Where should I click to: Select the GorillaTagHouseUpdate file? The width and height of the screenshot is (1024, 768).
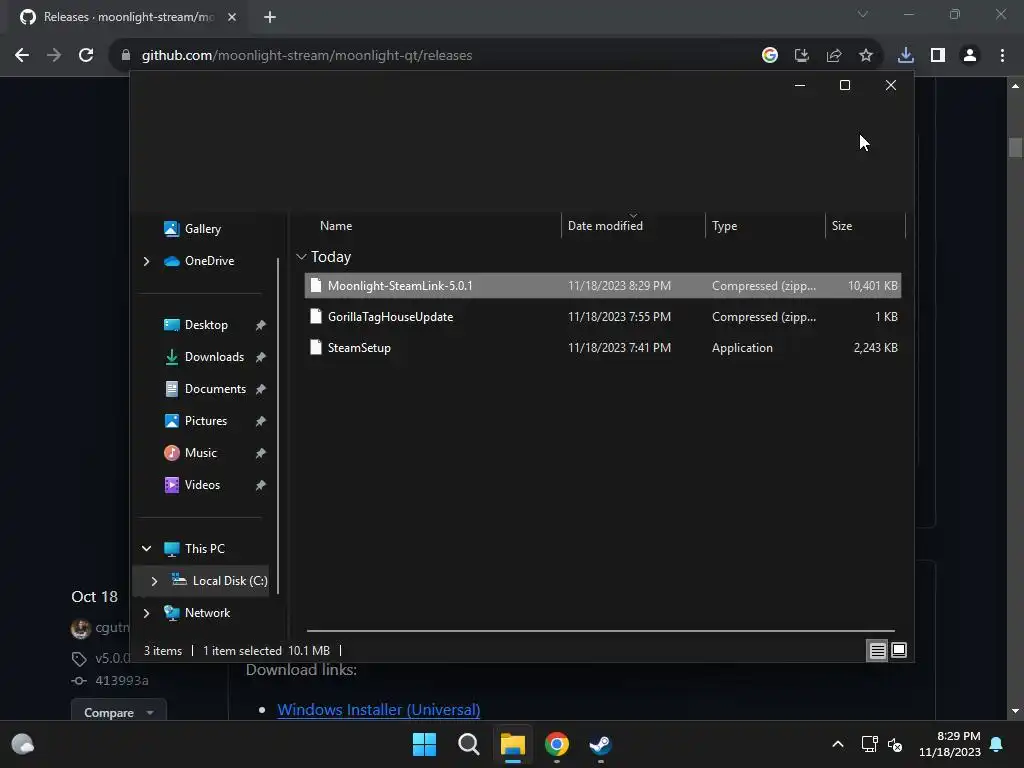[x=602, y=317]
